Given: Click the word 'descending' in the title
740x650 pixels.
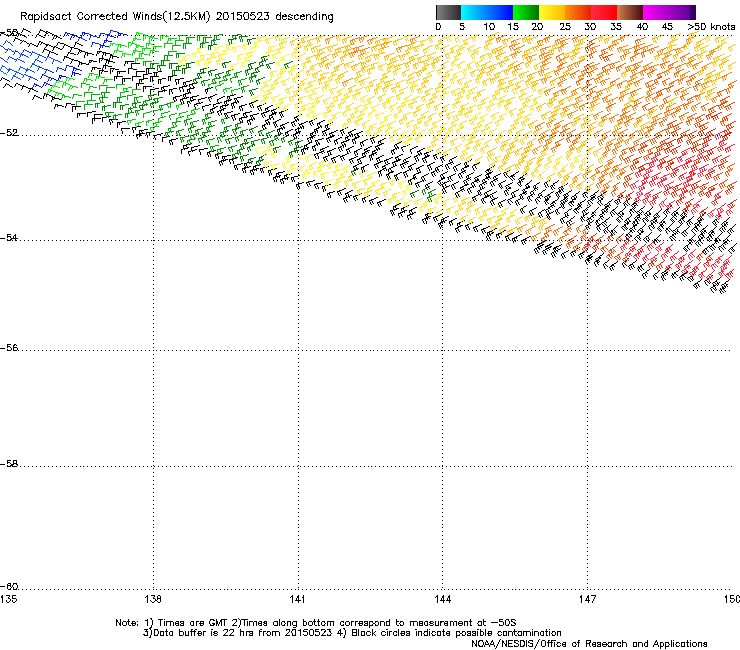Looking at the screenshot, I should 304,17.
